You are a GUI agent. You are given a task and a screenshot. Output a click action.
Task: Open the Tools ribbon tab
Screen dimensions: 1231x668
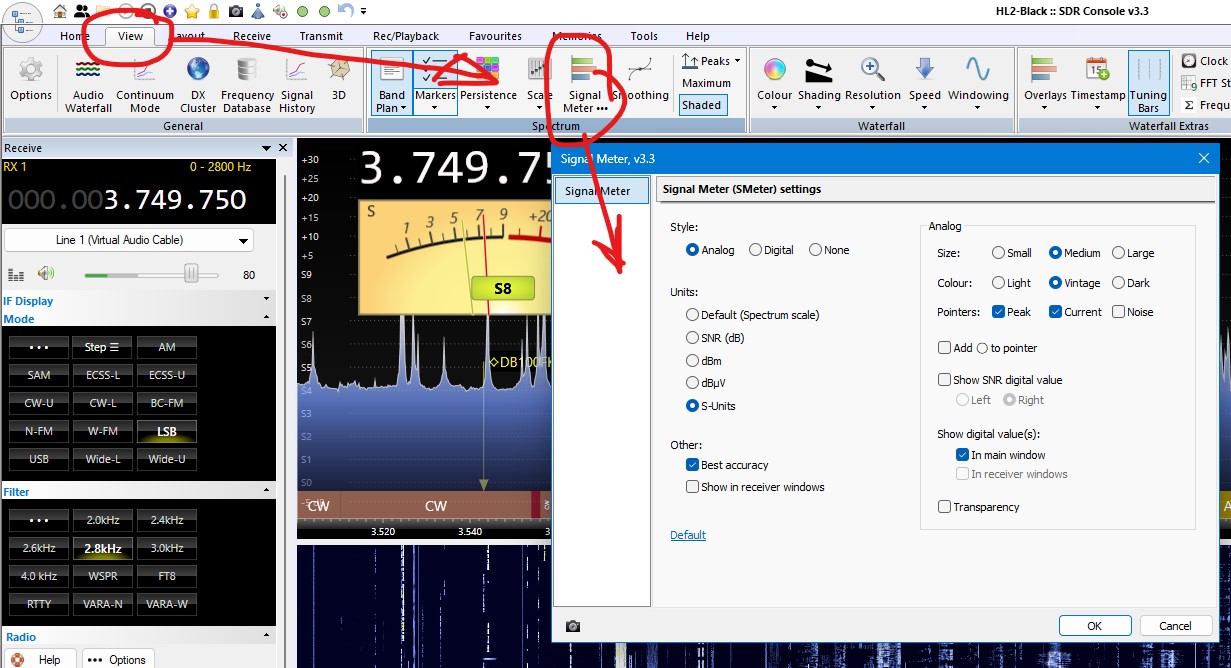click(644, 36)
